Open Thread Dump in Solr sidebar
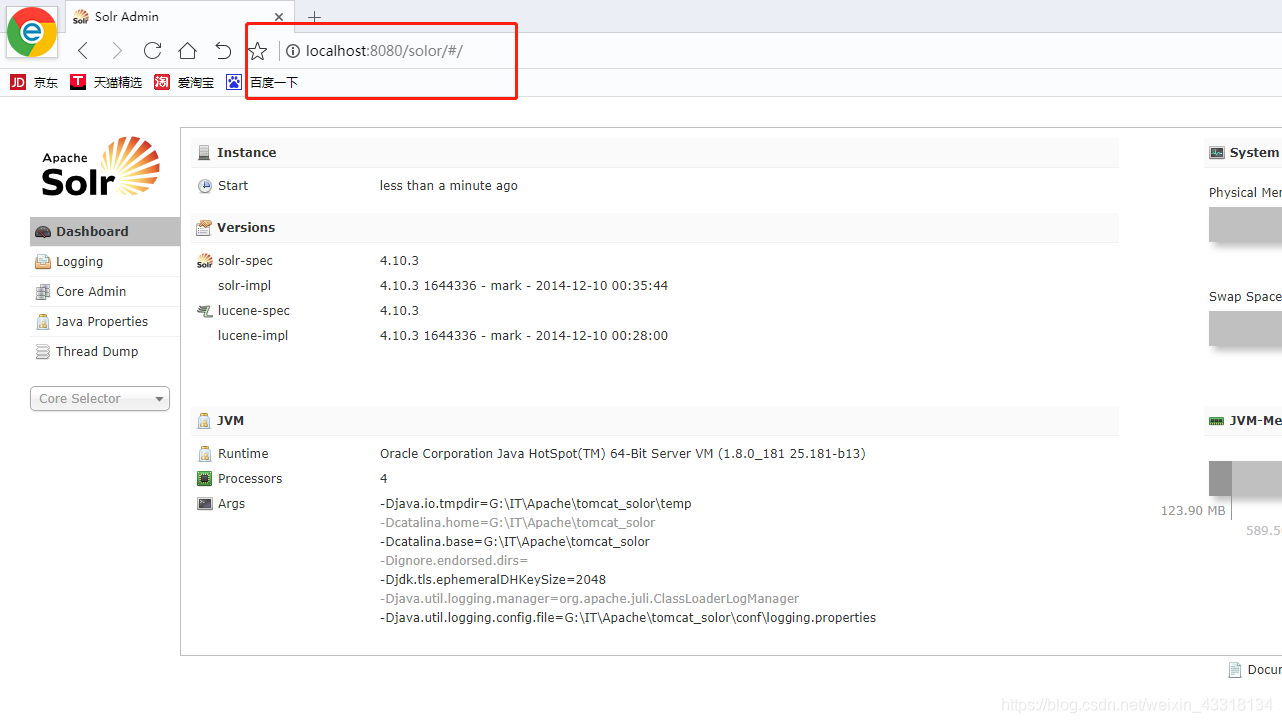Screen dimensions: 1282x723 pyautogui.click(x=104, y=351)
